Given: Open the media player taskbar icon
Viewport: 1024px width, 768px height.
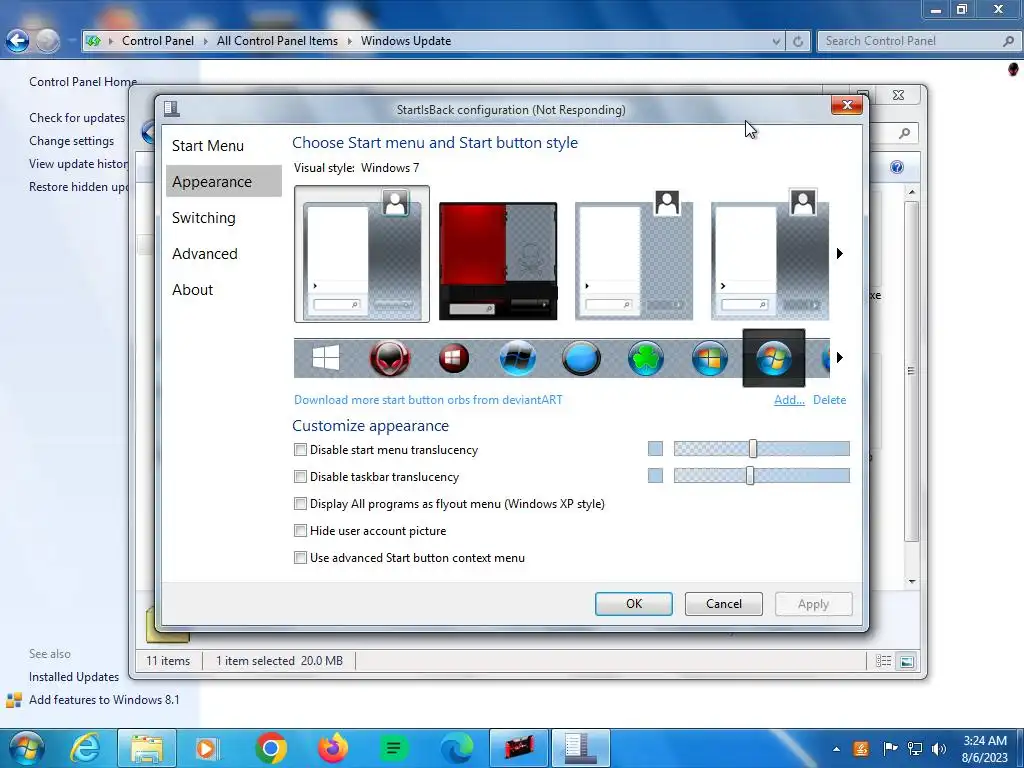Looking at the screenshot, I should click(208, 748).
